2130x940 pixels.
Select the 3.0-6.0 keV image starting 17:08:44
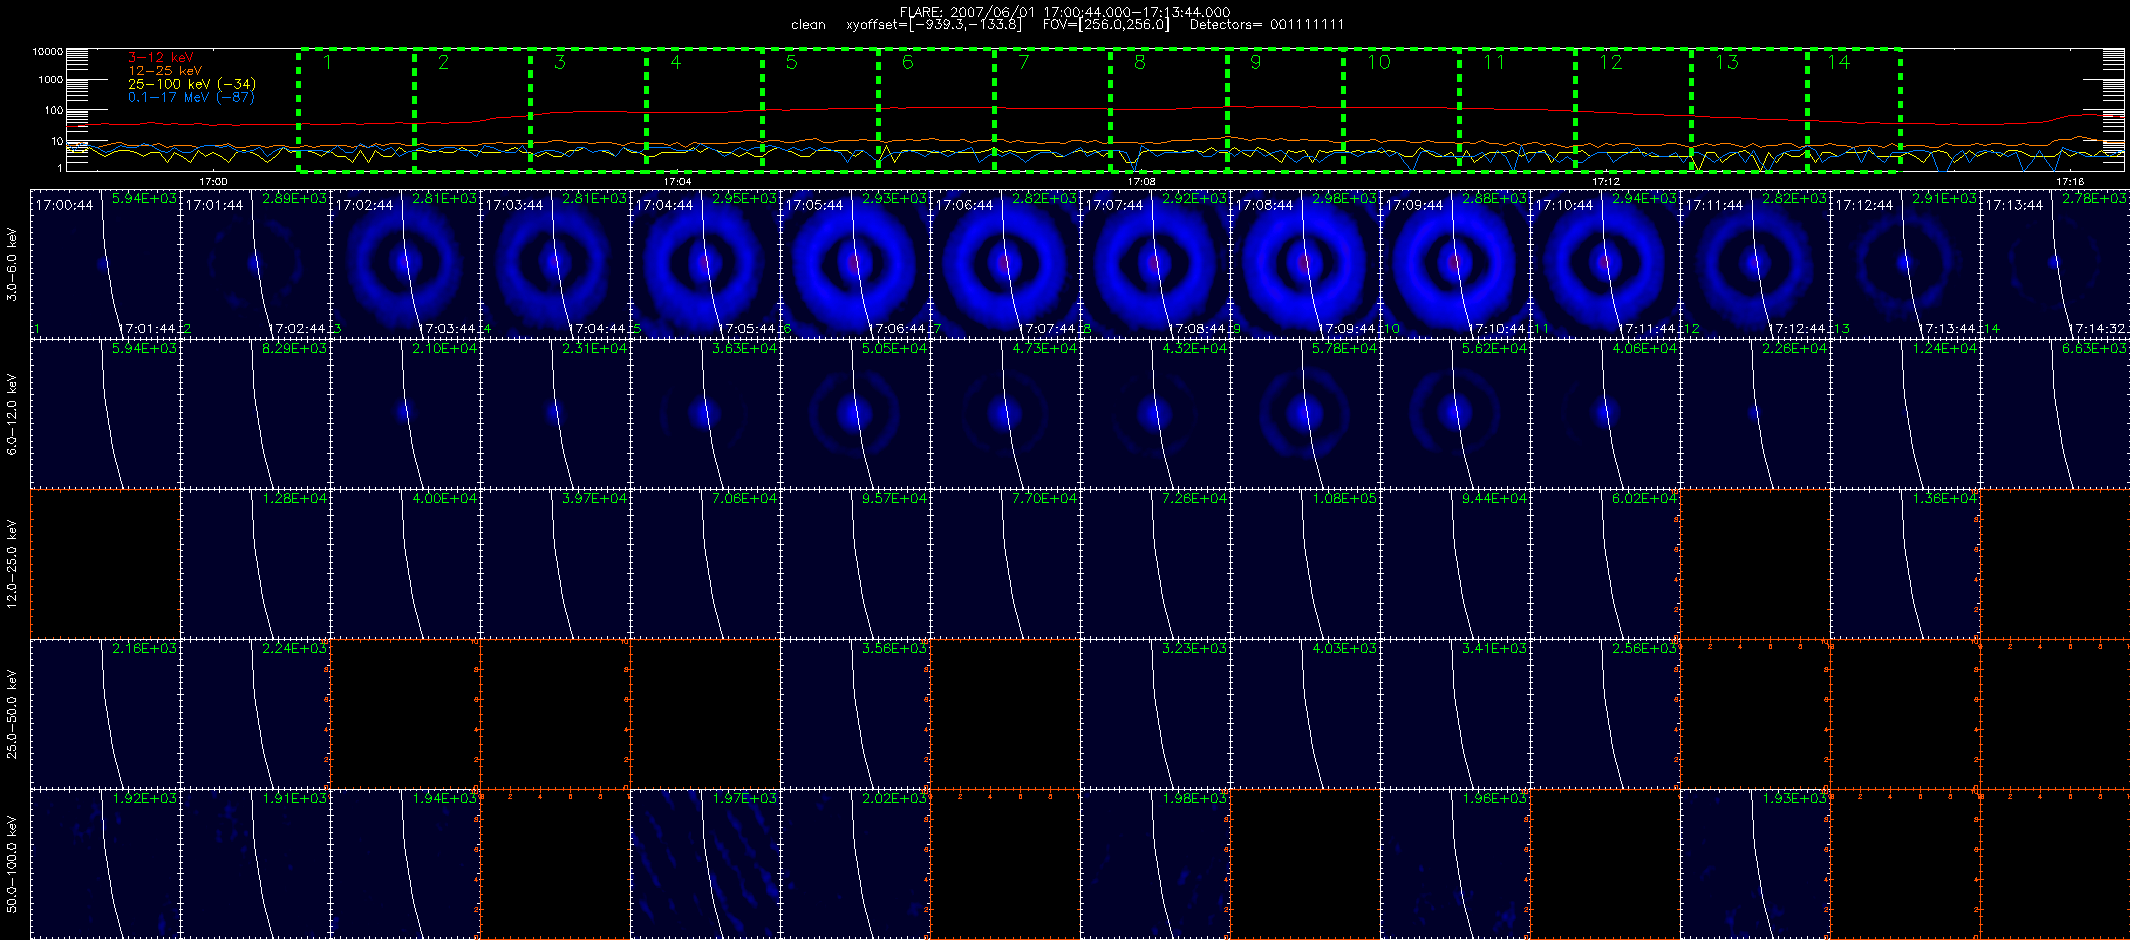click(x=1305, y=263)
